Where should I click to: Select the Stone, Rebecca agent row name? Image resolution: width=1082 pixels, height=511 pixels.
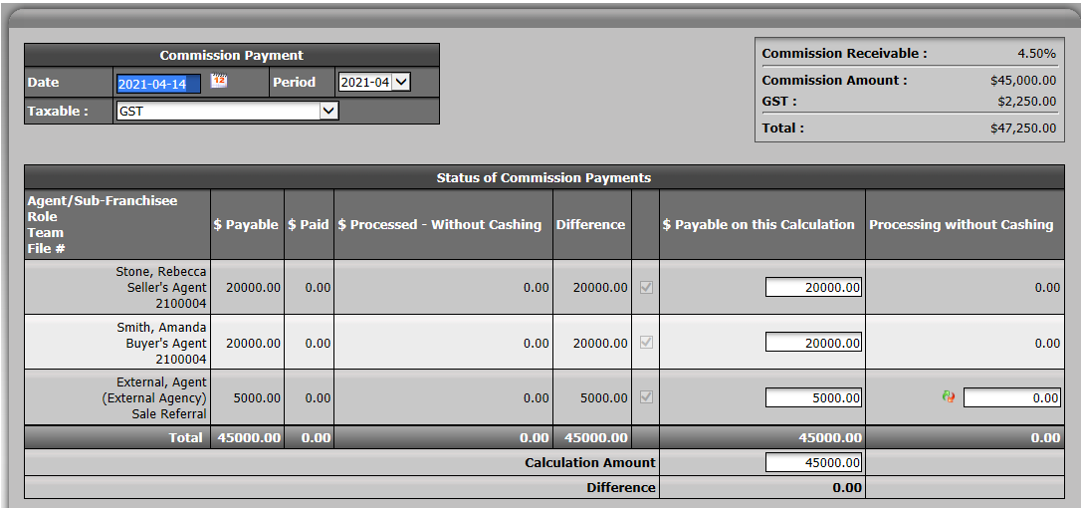pos(161,272)
